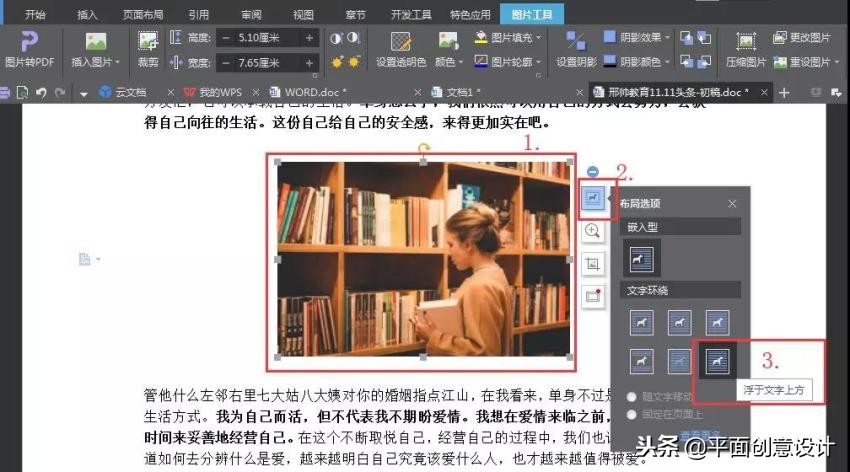The image size is (850, 472).
Task: Open the 页面布局 ribbon tab
Action: click(x=143, y=15)
